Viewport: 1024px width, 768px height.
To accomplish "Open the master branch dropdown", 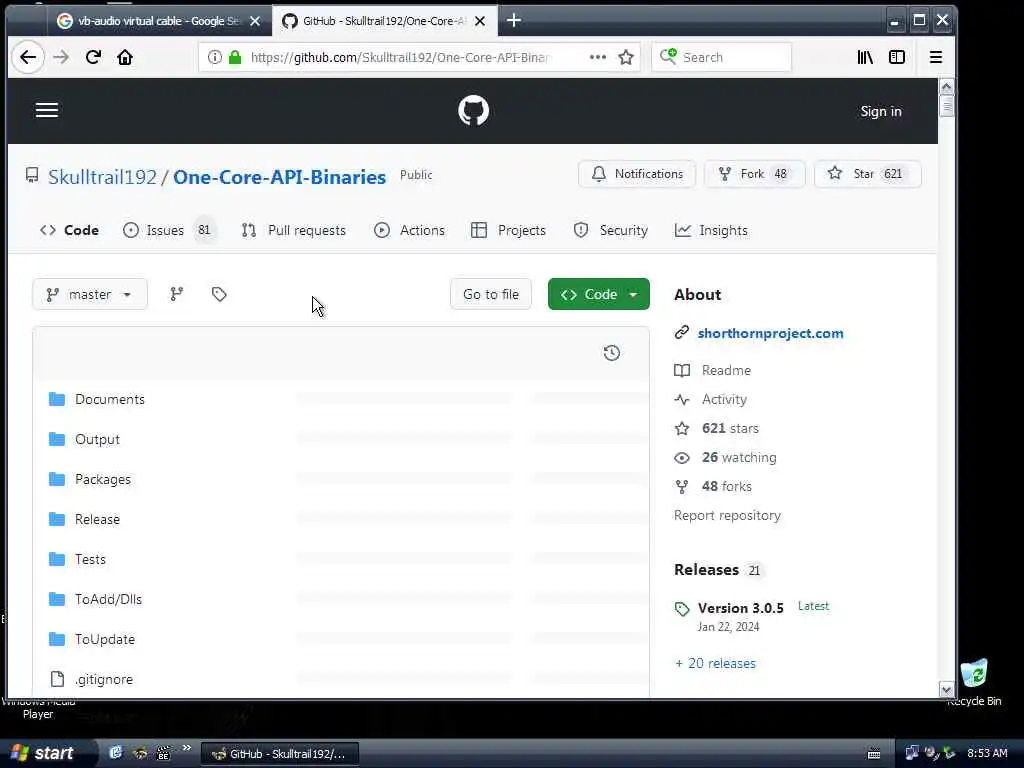I will 90,295.
